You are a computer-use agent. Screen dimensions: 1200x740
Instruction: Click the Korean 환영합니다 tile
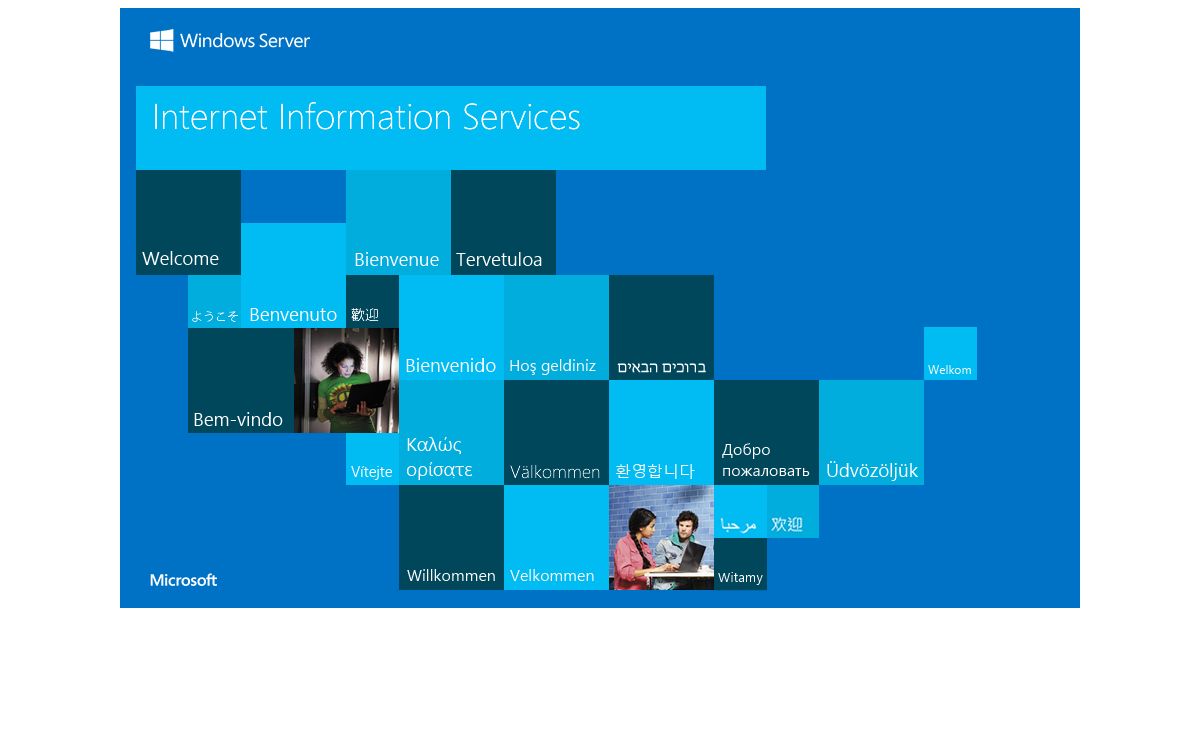click(x=661, y=432)
